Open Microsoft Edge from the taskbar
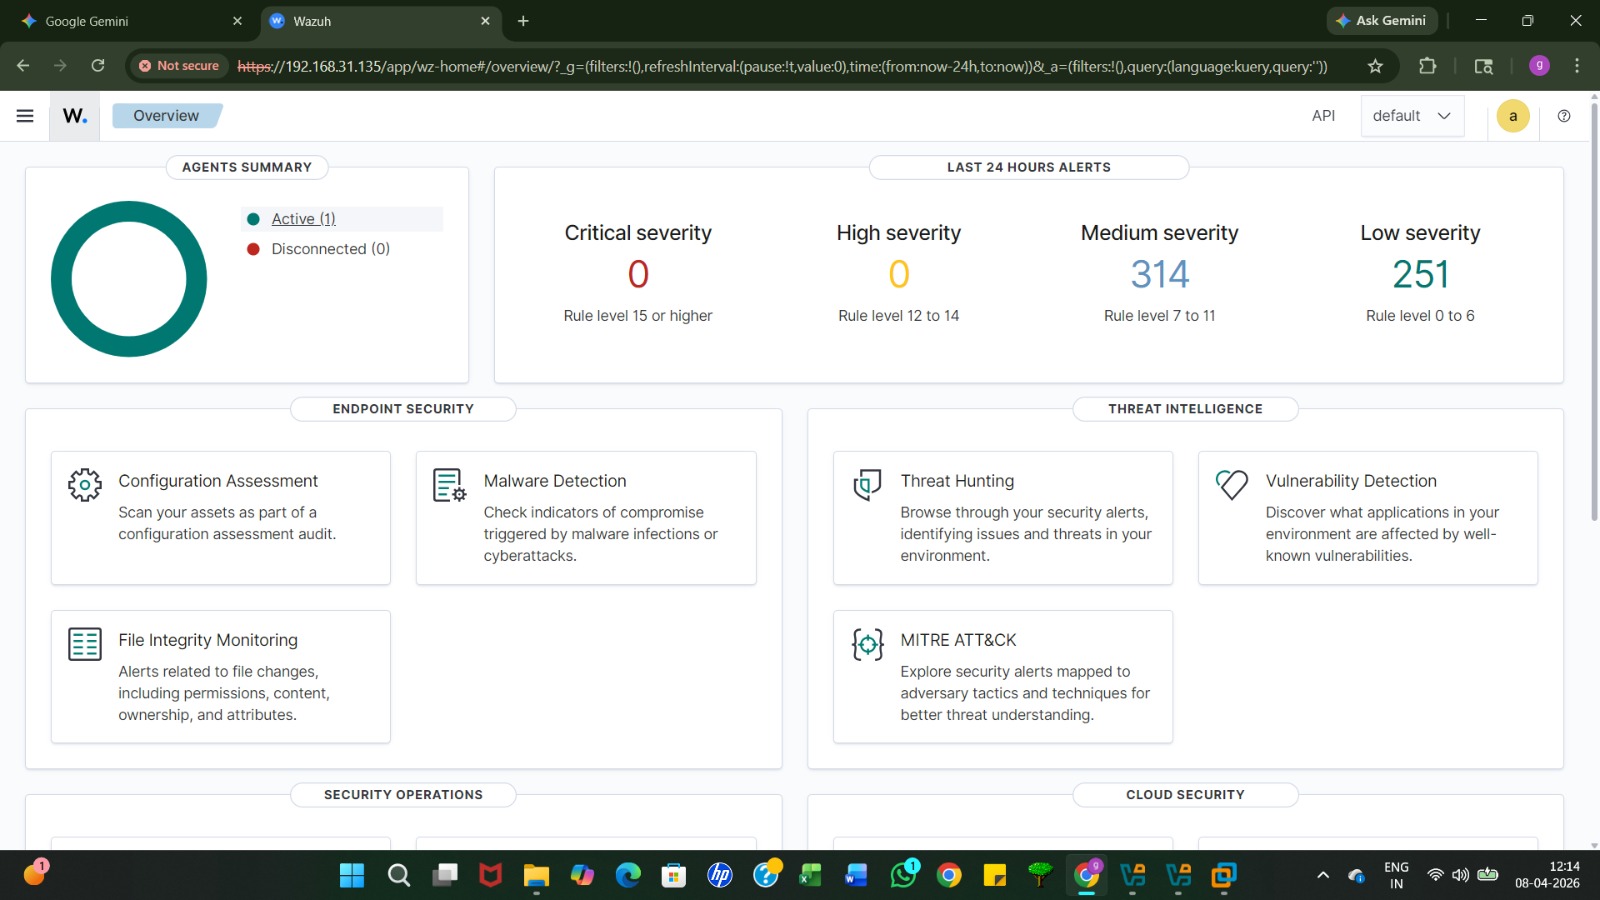Image resolution: width=1600 pixels, height=900 pixels. (x=628, y=876)
